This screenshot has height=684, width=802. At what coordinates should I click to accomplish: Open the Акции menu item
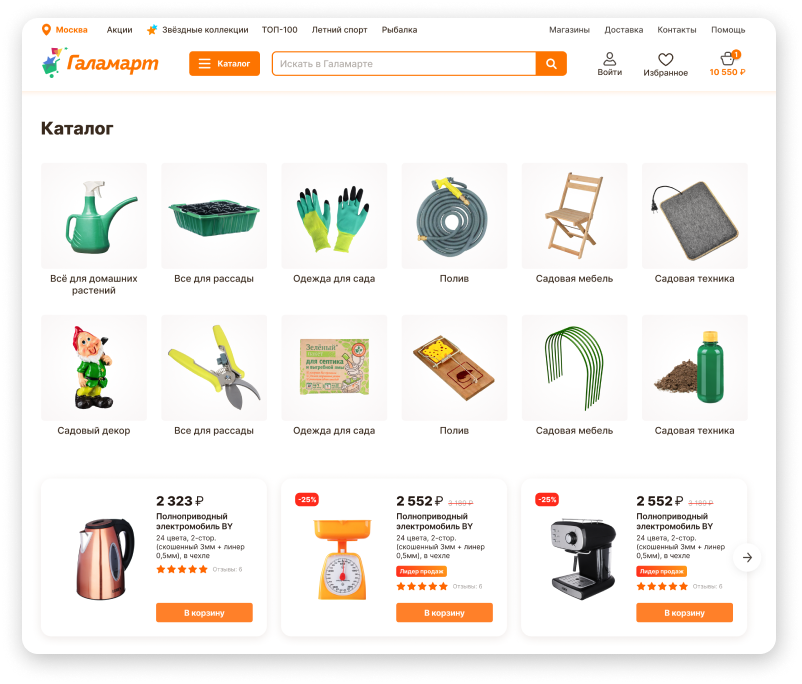coord(119,30)
